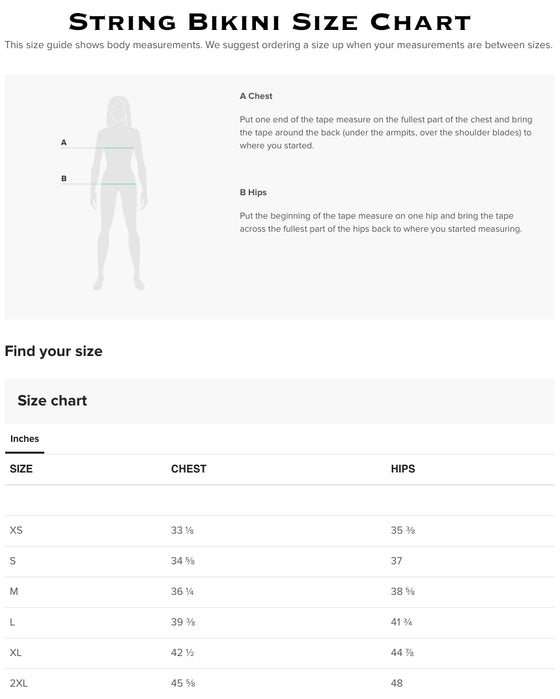Select the Inches tab
Screen dimensions: 560x699
pyautogui.click(x=25, y=439)
